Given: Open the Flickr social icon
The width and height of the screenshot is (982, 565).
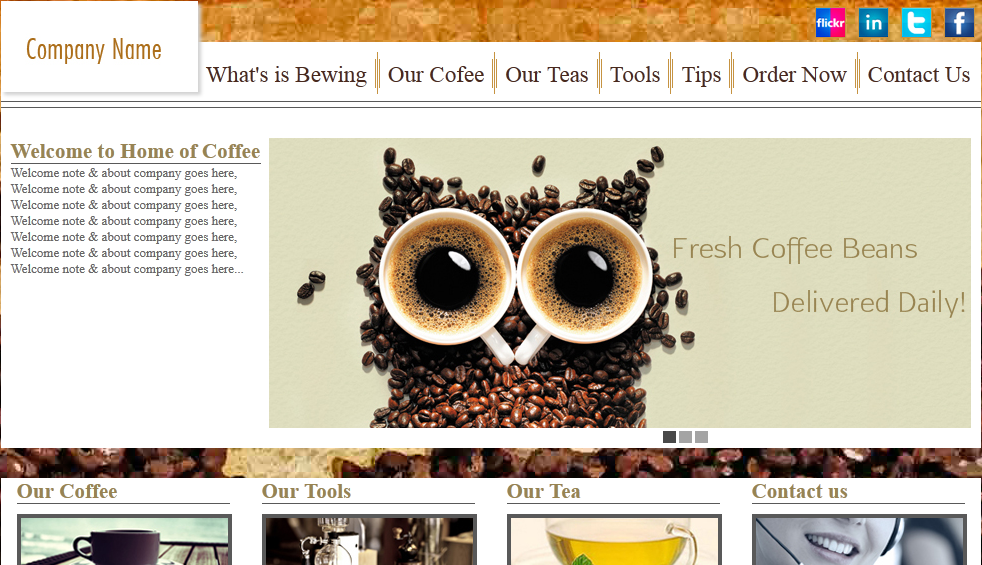Looking at the screenshot, I should 830,23.
